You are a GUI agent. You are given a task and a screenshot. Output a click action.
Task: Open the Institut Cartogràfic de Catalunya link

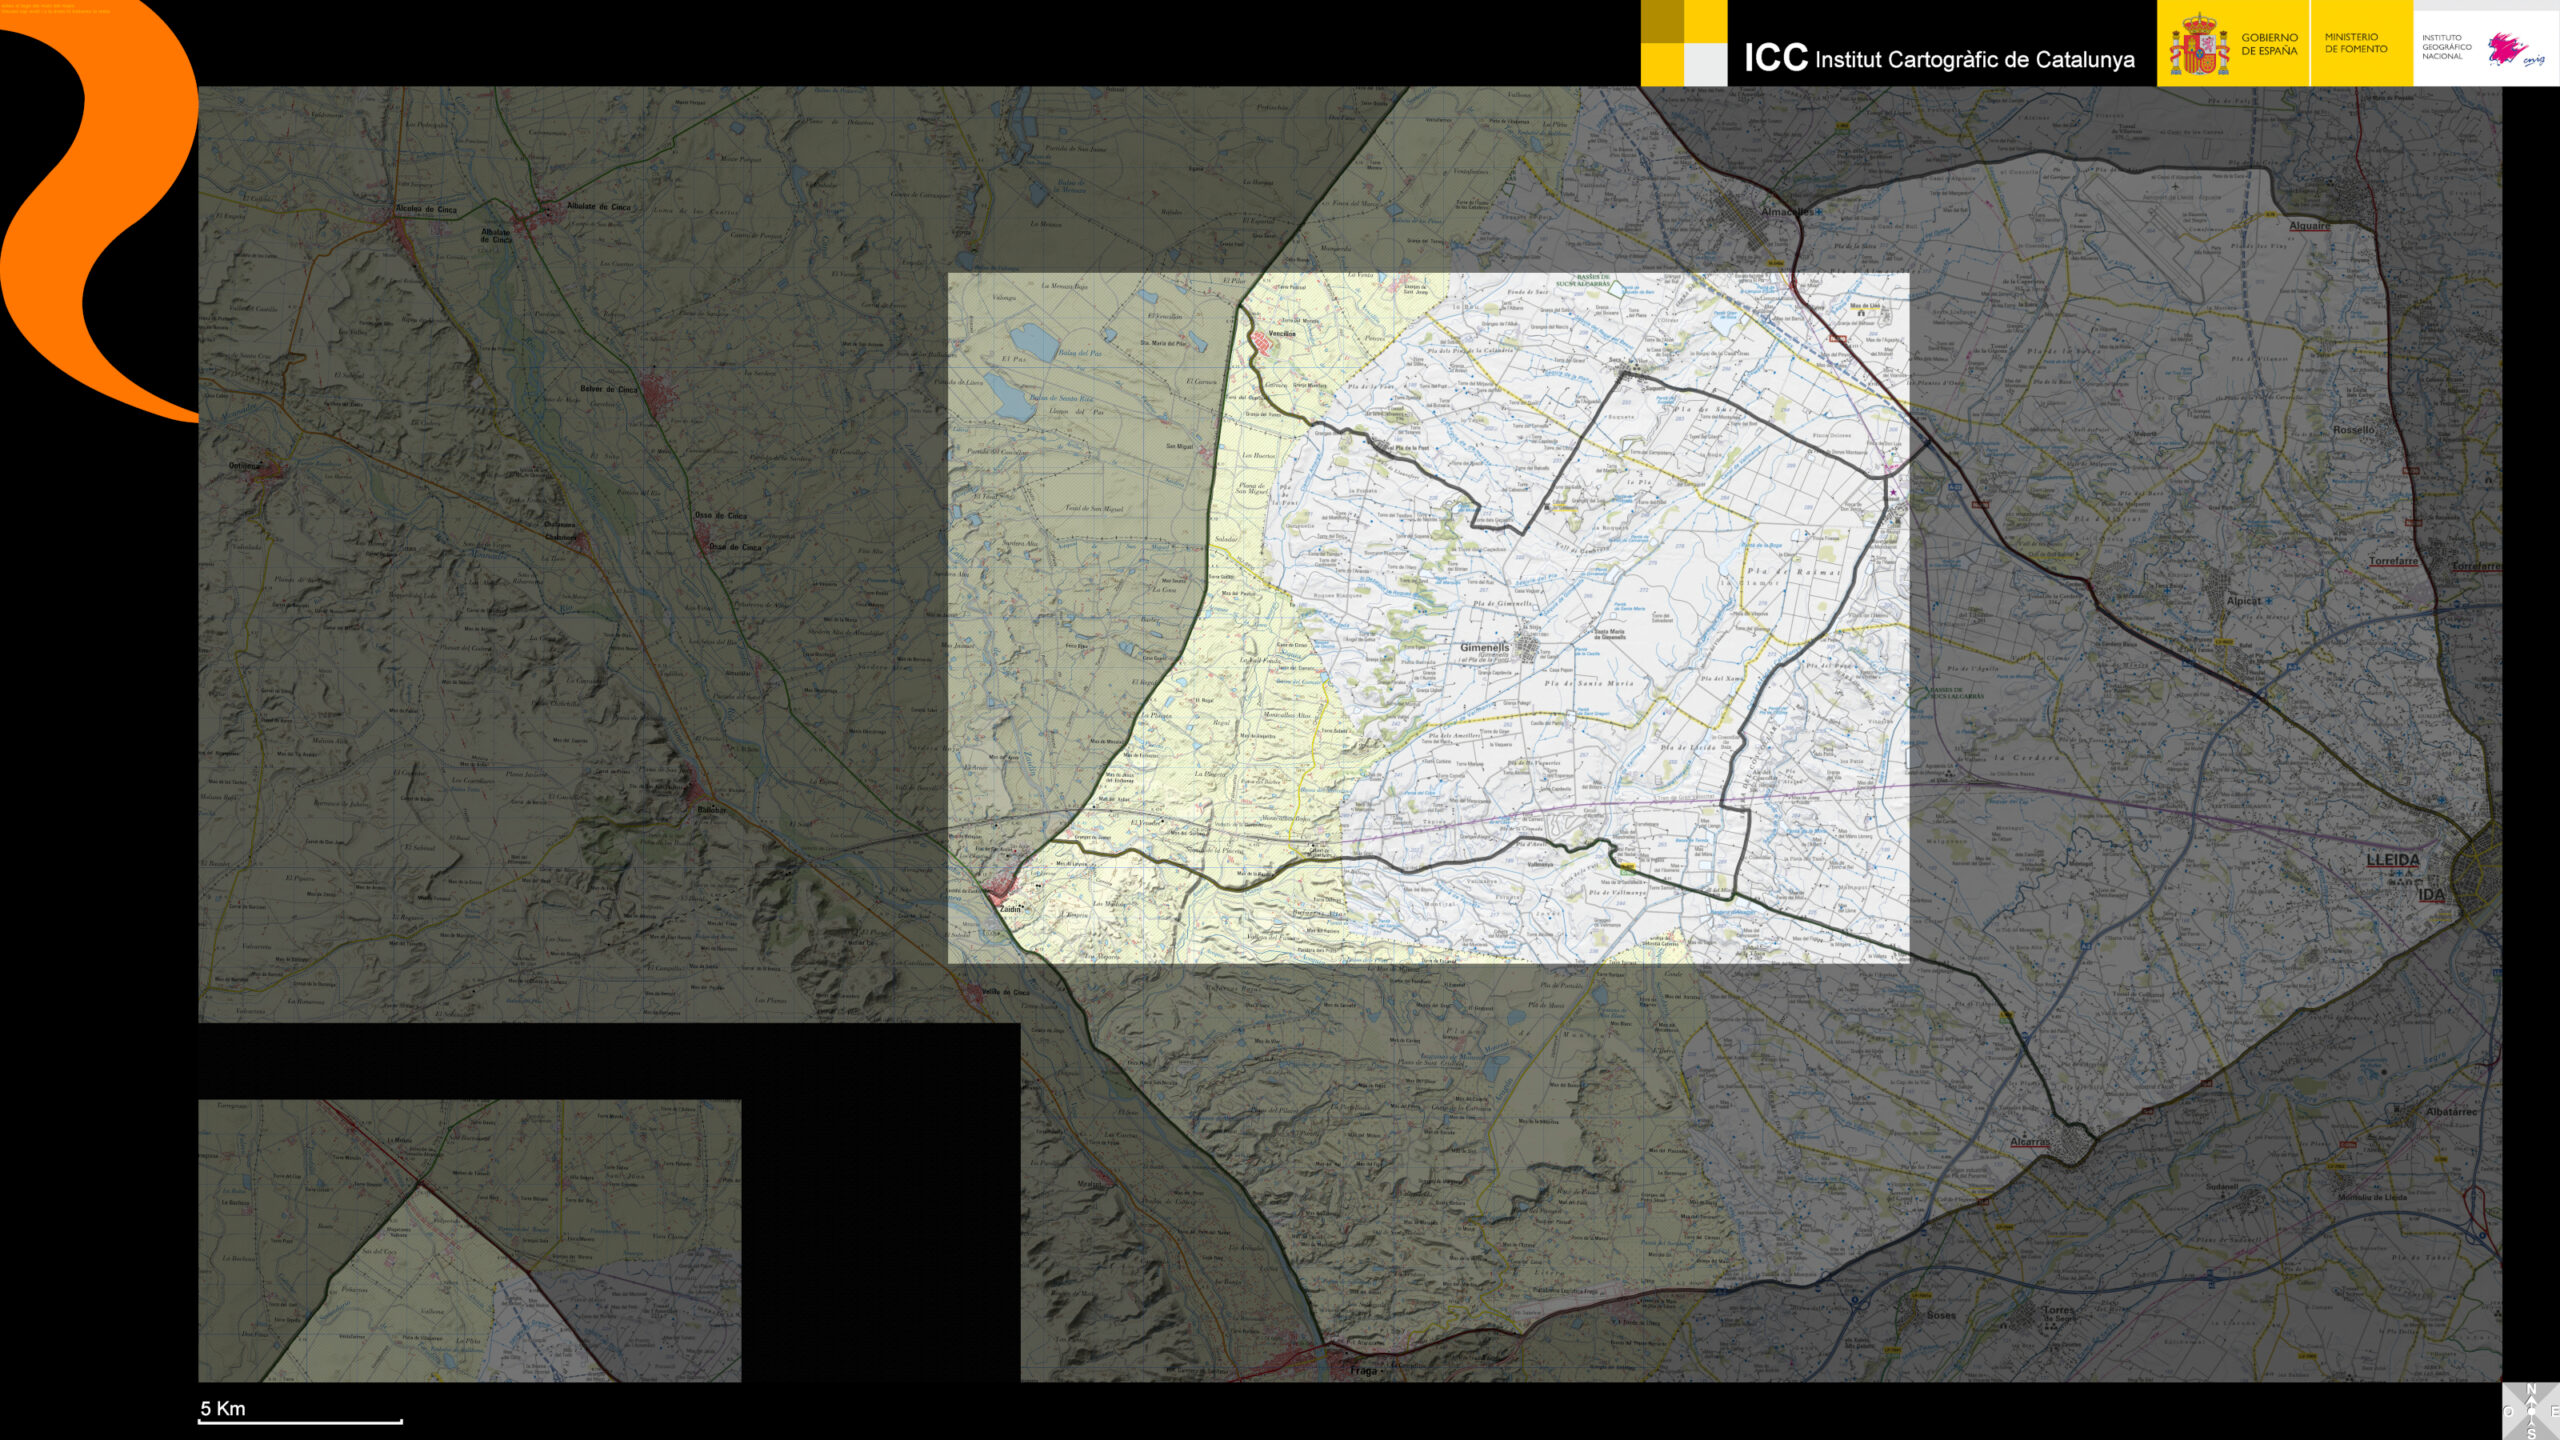[1974, 60]
